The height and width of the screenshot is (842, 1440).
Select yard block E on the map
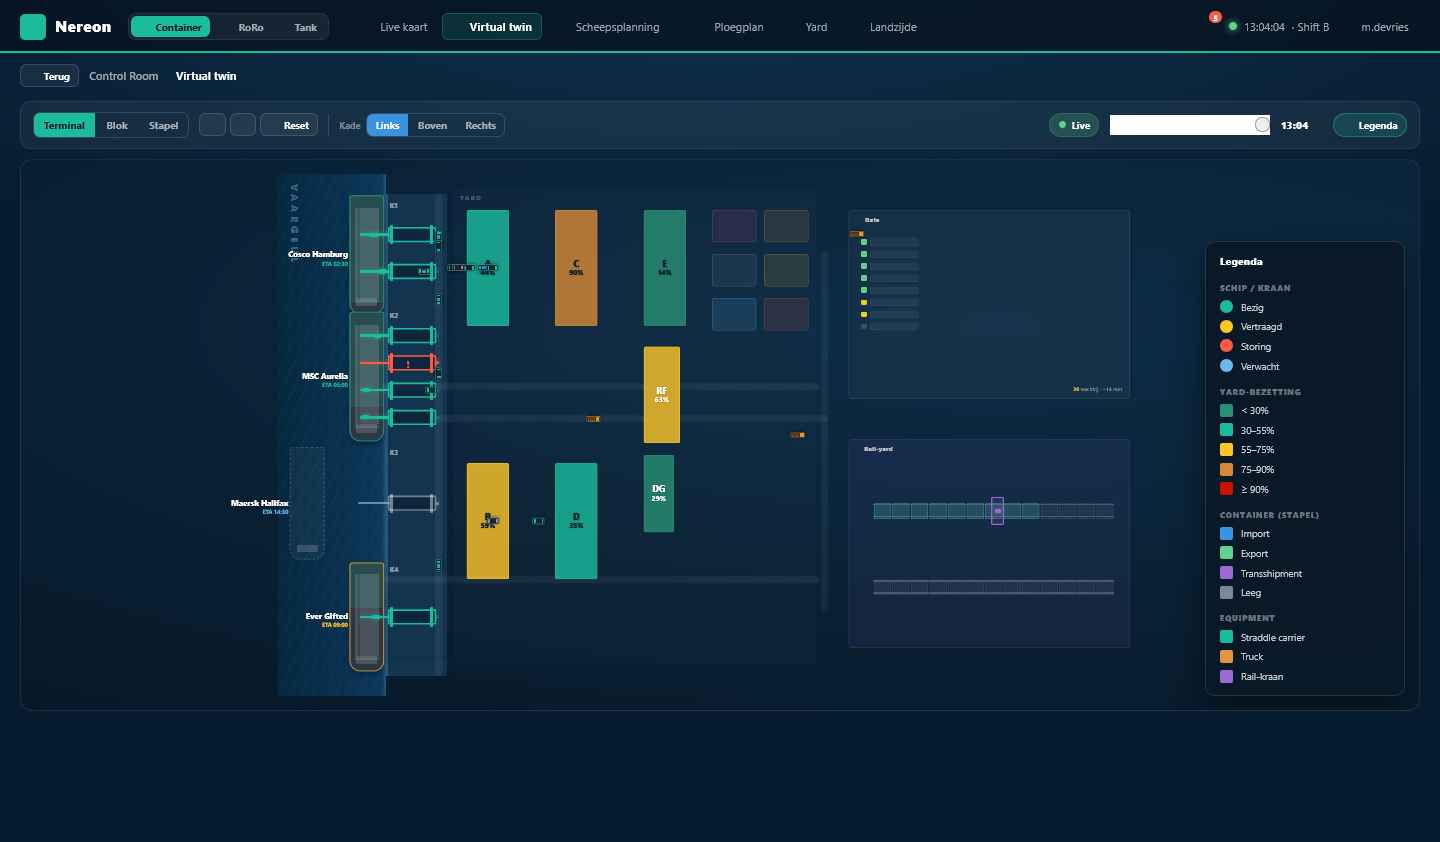pos(665,268)
